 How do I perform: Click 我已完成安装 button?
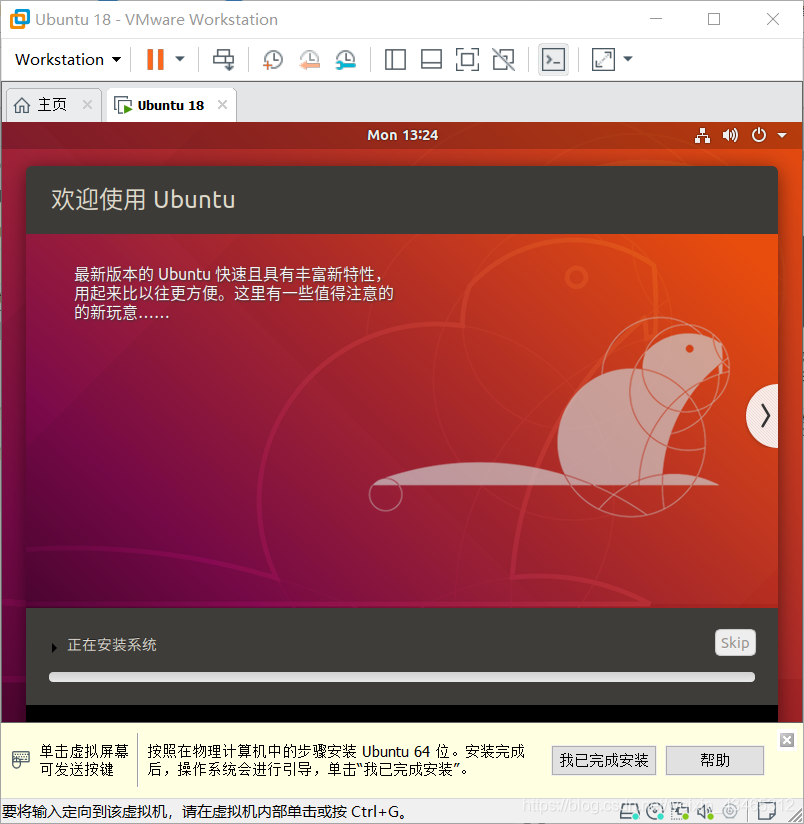click(604, 760)
